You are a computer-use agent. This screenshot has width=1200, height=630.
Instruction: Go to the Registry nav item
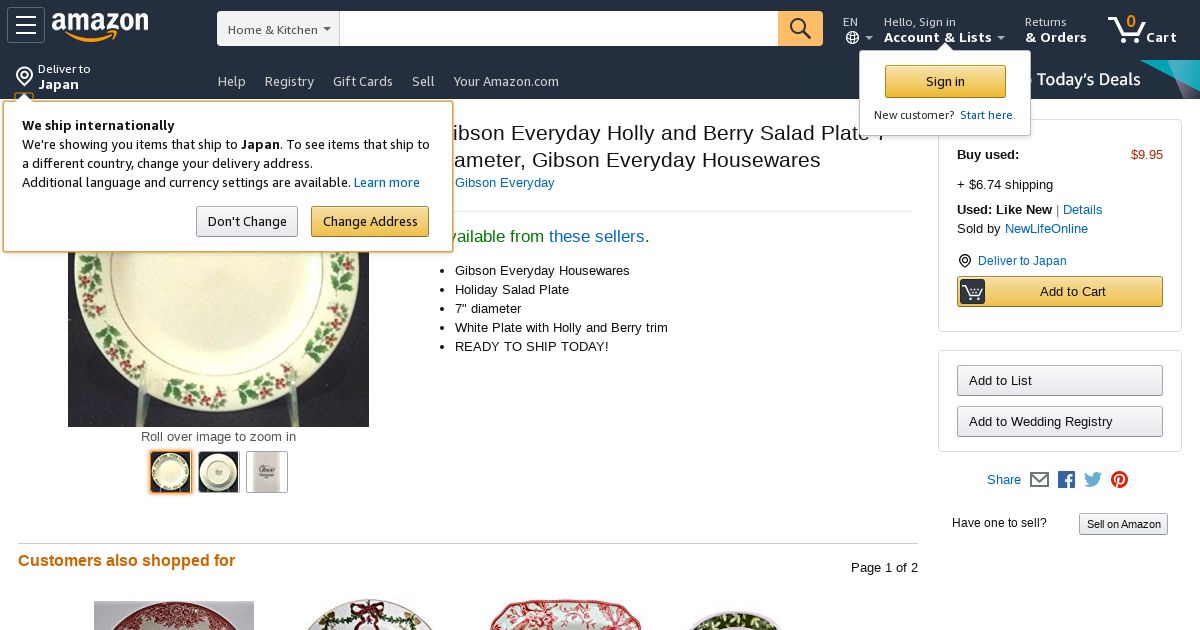289,81
